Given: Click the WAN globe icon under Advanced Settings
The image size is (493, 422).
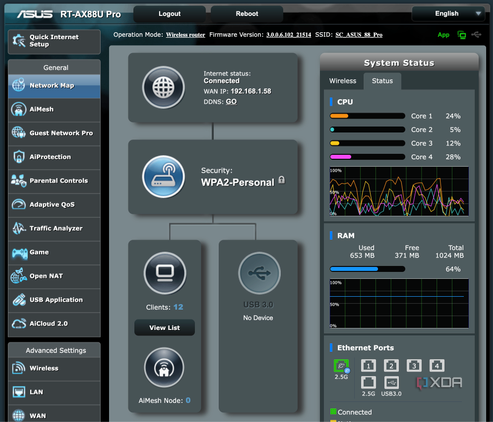Looking at the screenshot, I should pyautogui.click(x=18, y=415).
